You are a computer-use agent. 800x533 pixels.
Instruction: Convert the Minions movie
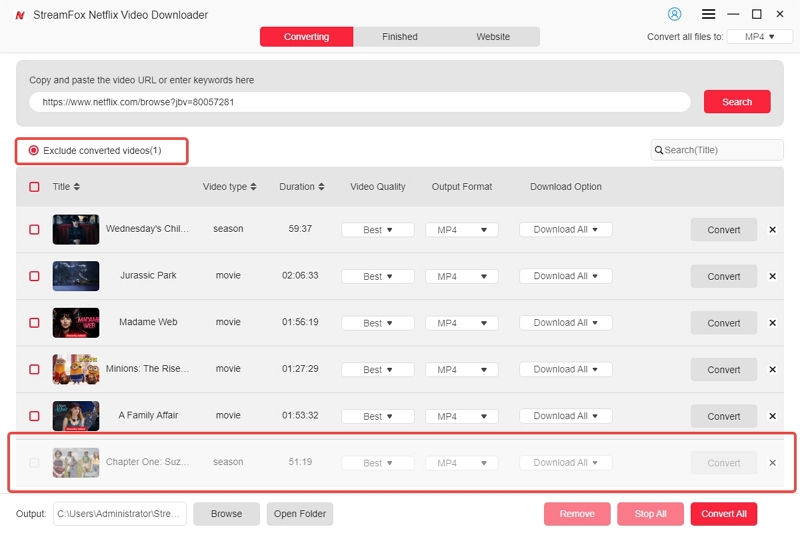click(723, 369)
